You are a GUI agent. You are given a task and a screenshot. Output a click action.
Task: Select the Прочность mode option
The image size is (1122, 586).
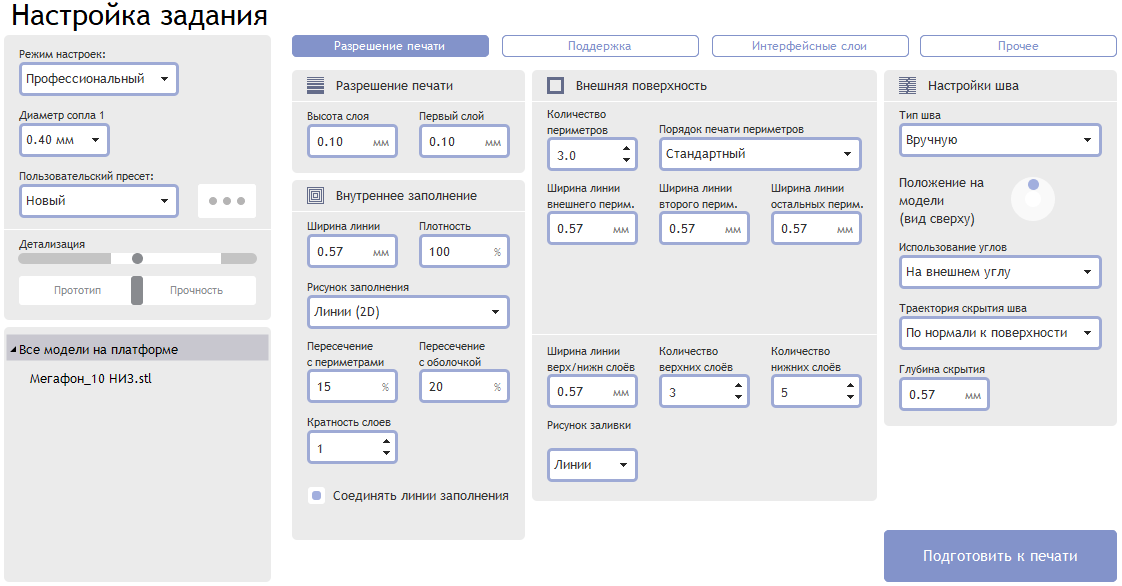(x=197, y=290)
